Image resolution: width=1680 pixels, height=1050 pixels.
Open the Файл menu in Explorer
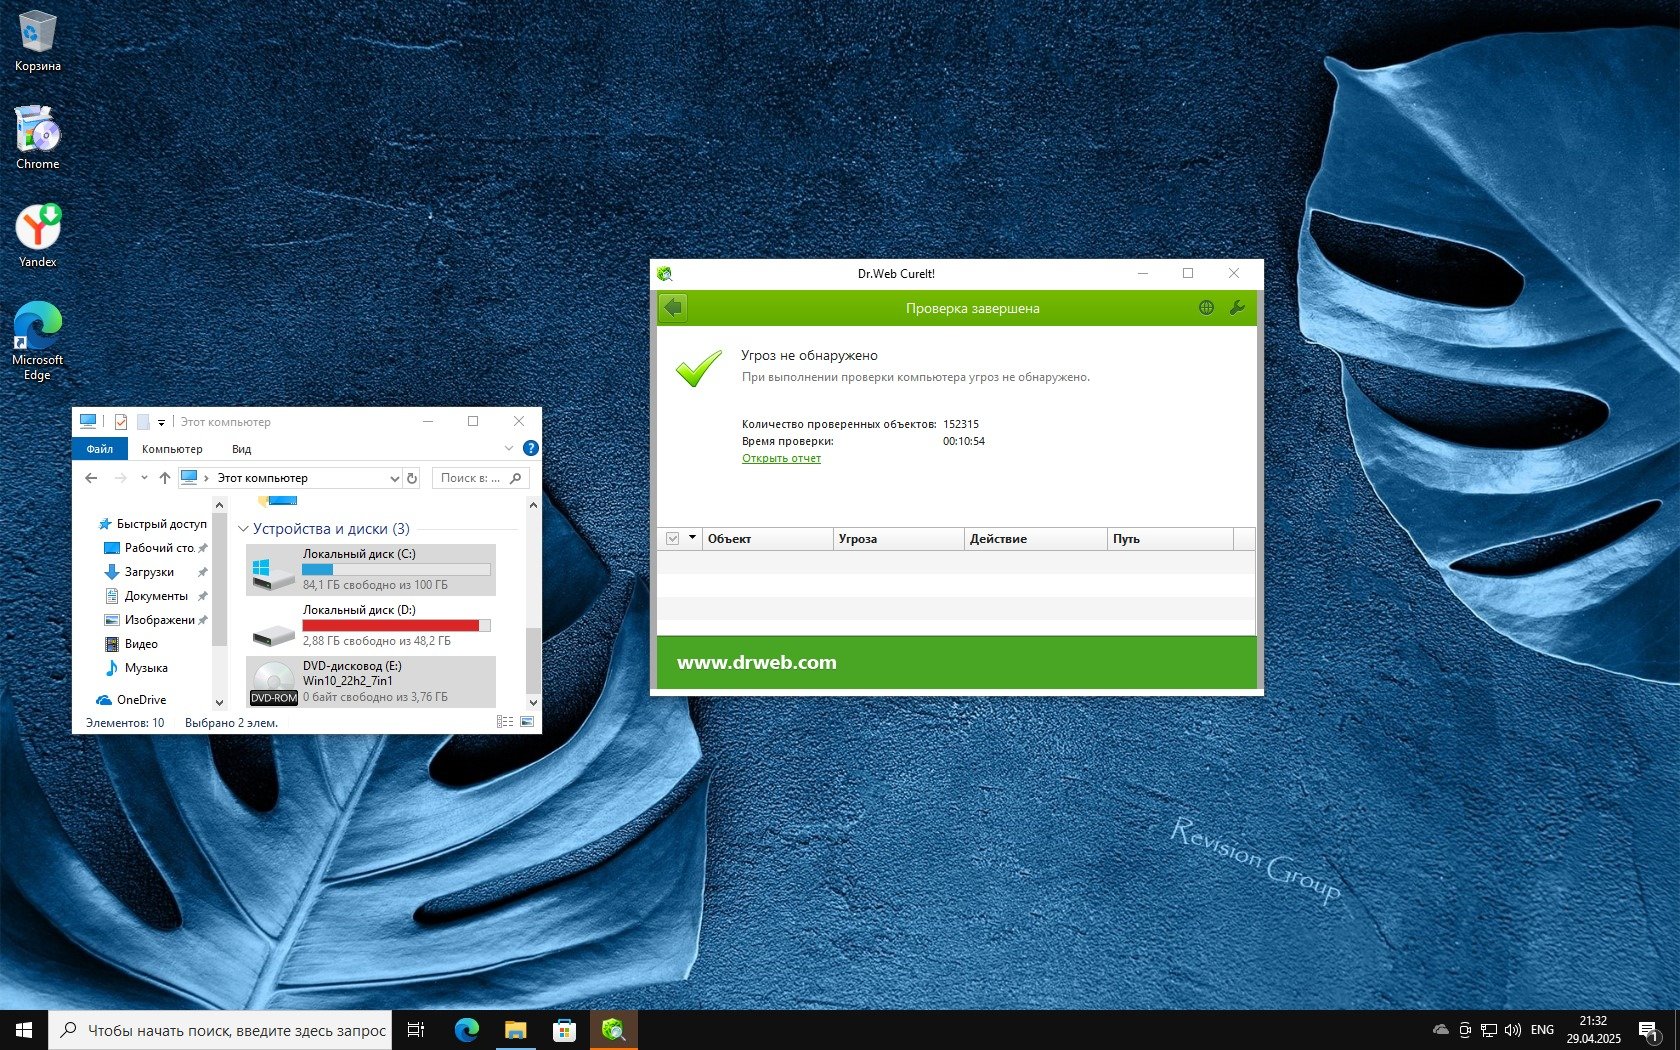(x=99, y=449)
